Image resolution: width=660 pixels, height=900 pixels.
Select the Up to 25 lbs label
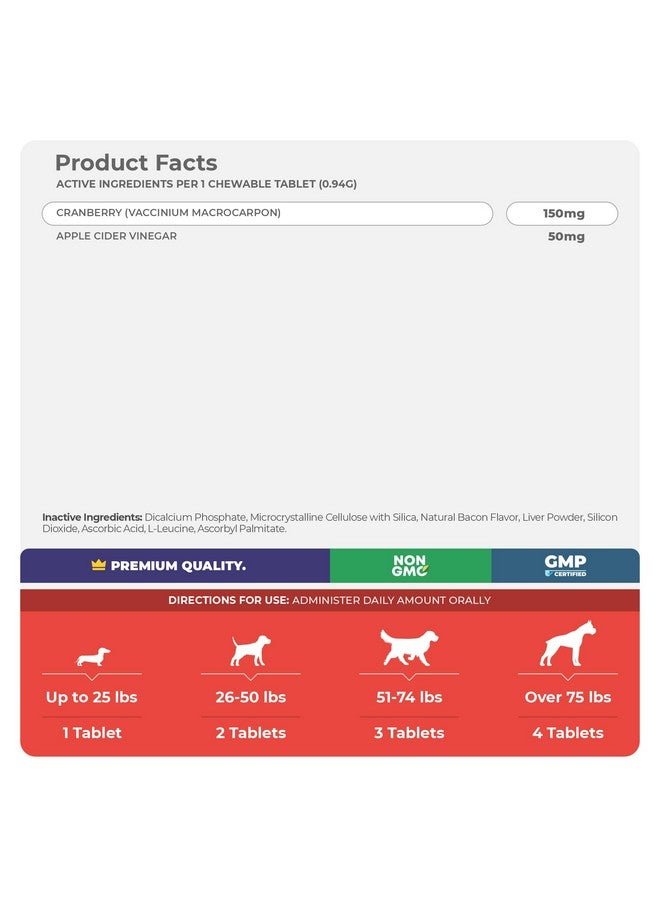point(92,697)
